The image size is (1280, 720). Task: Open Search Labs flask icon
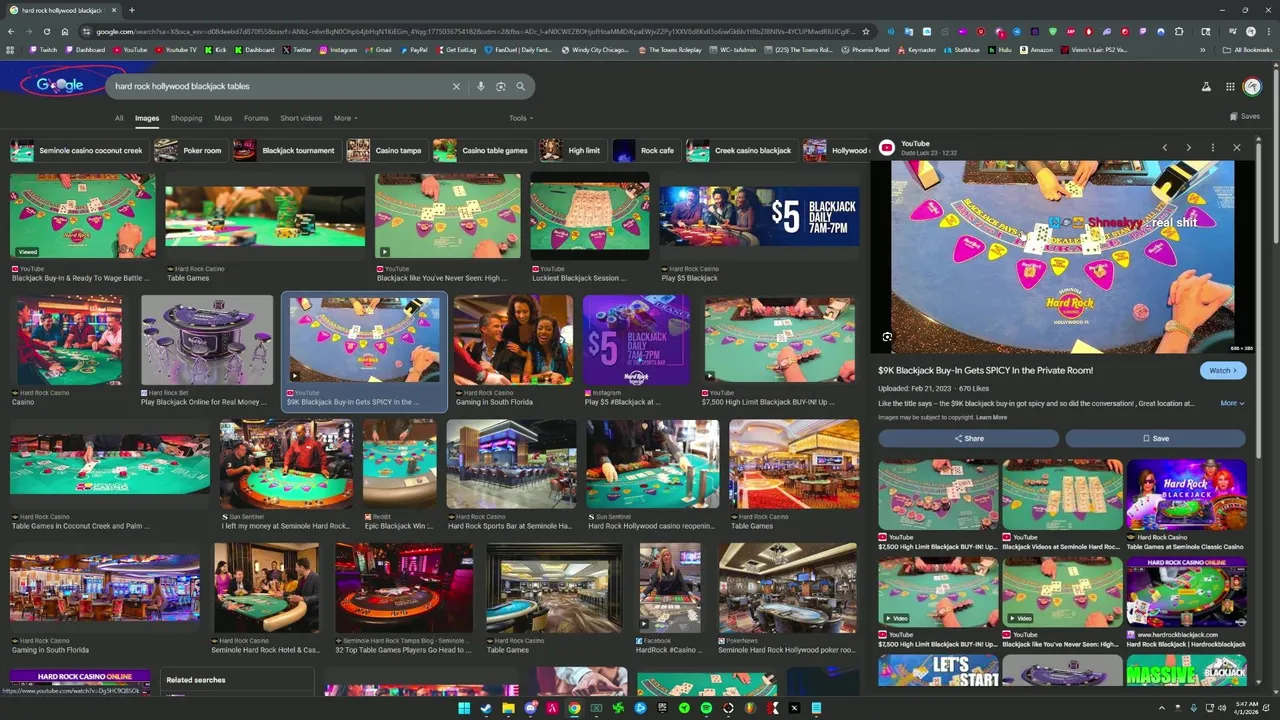[1207, 87]
